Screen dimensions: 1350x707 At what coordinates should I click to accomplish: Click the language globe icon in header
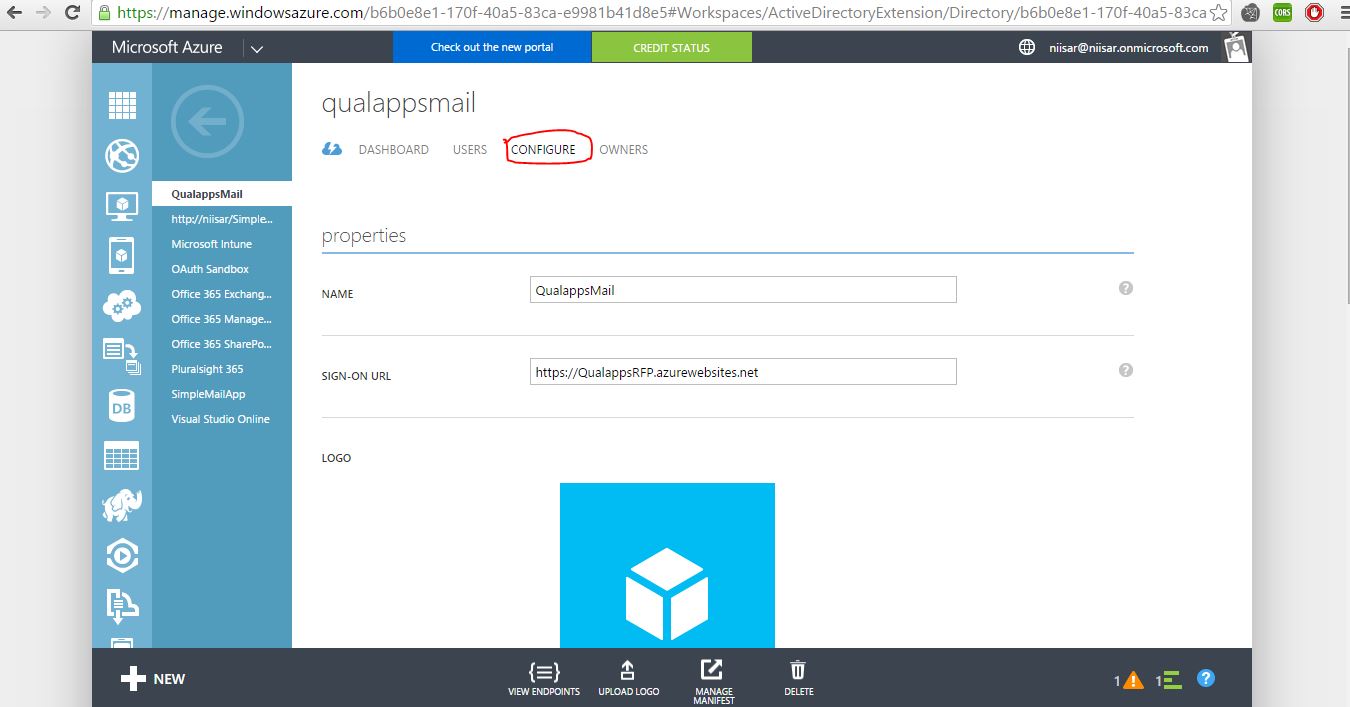click(x=1026, y=48)
